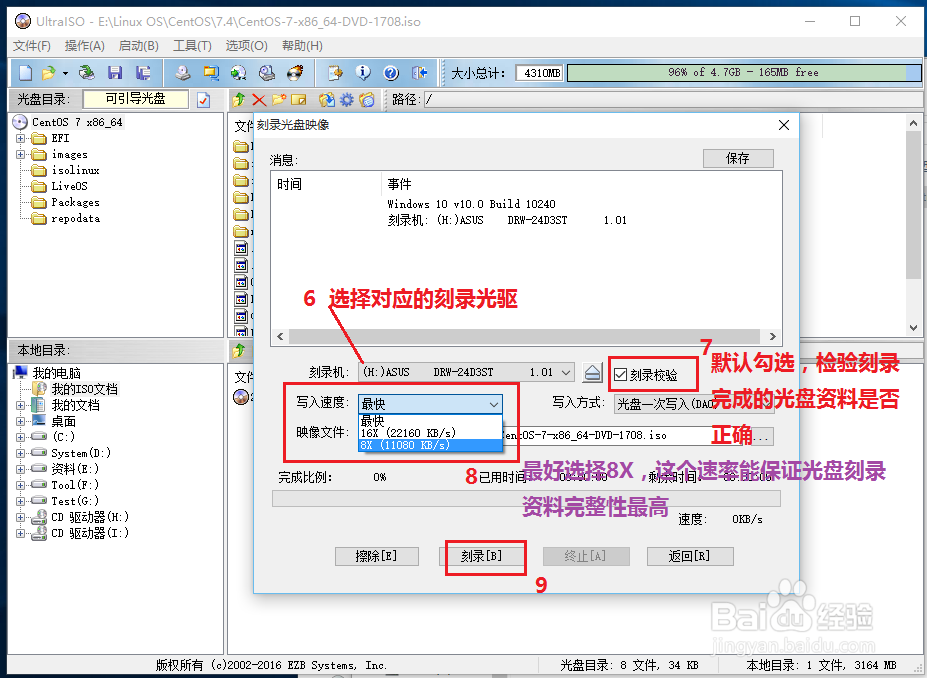Click the 路径 path input field

(672, 100)
